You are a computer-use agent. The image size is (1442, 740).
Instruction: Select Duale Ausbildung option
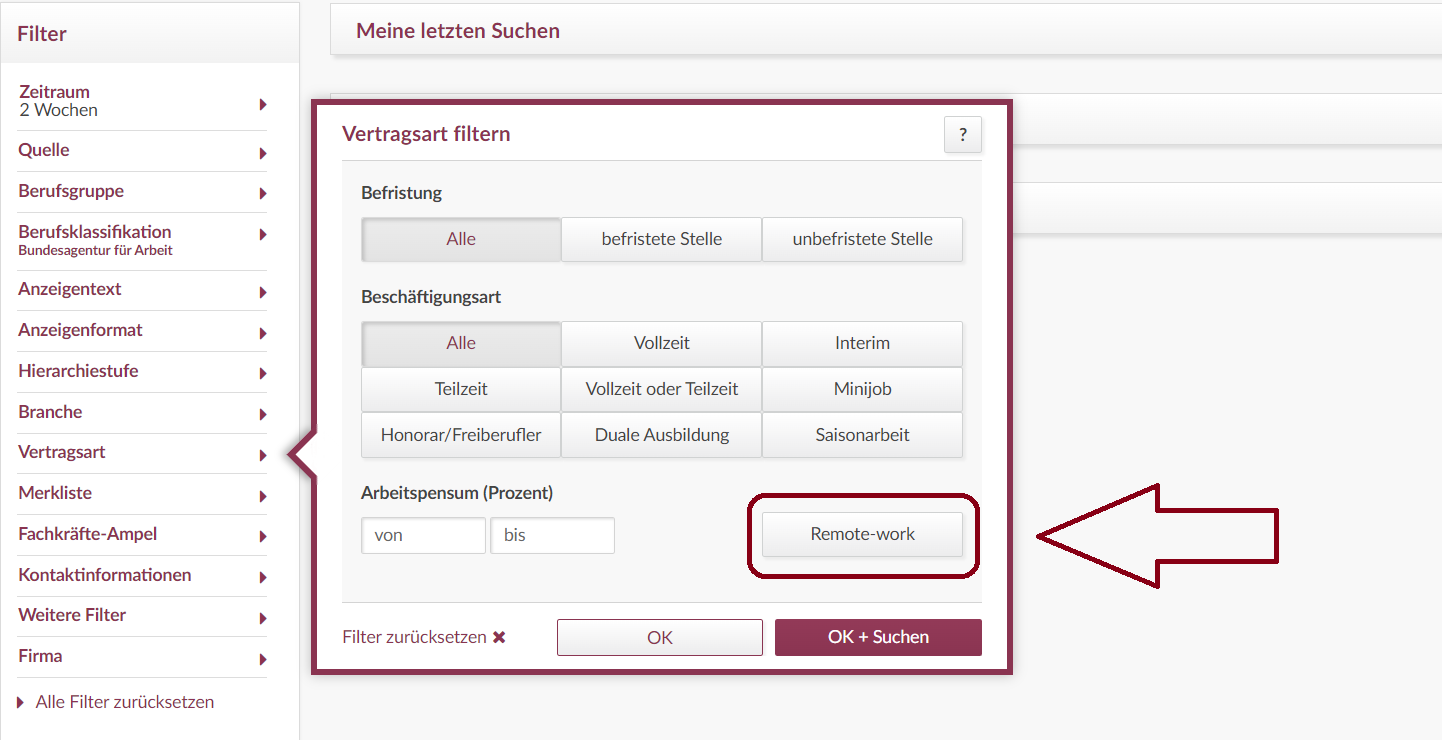[661, 435]
